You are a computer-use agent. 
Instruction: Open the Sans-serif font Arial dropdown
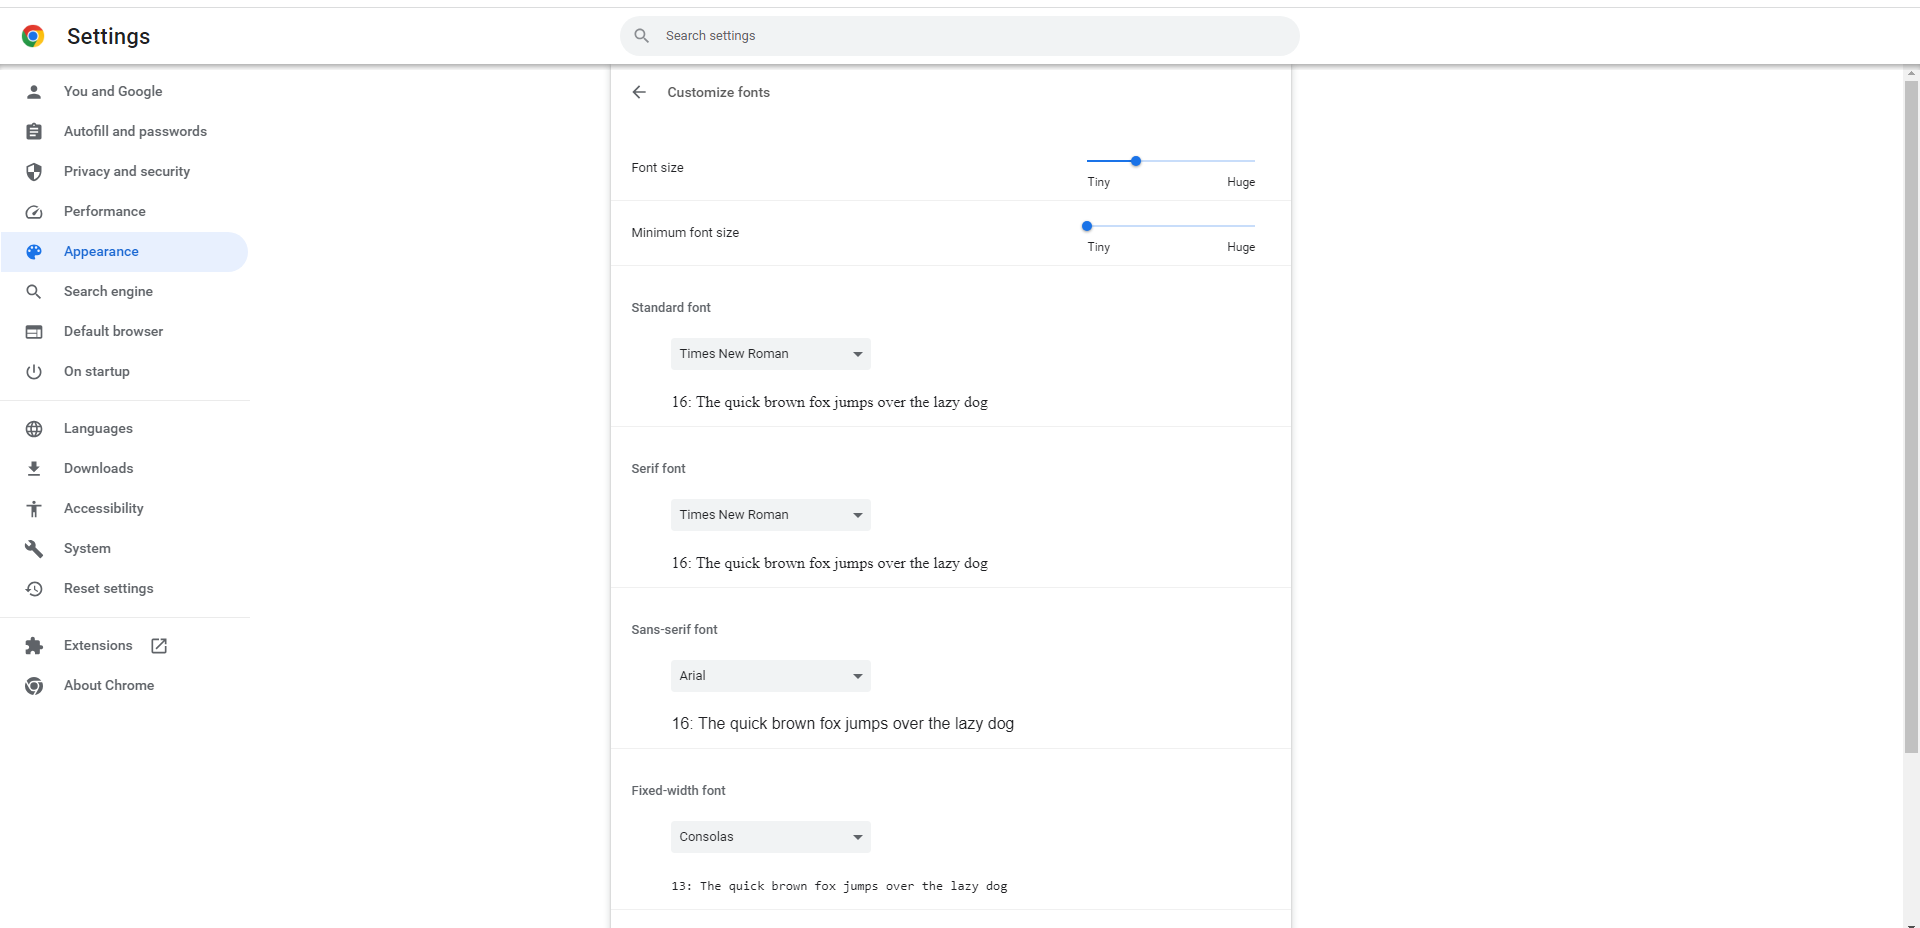[770, 676]
